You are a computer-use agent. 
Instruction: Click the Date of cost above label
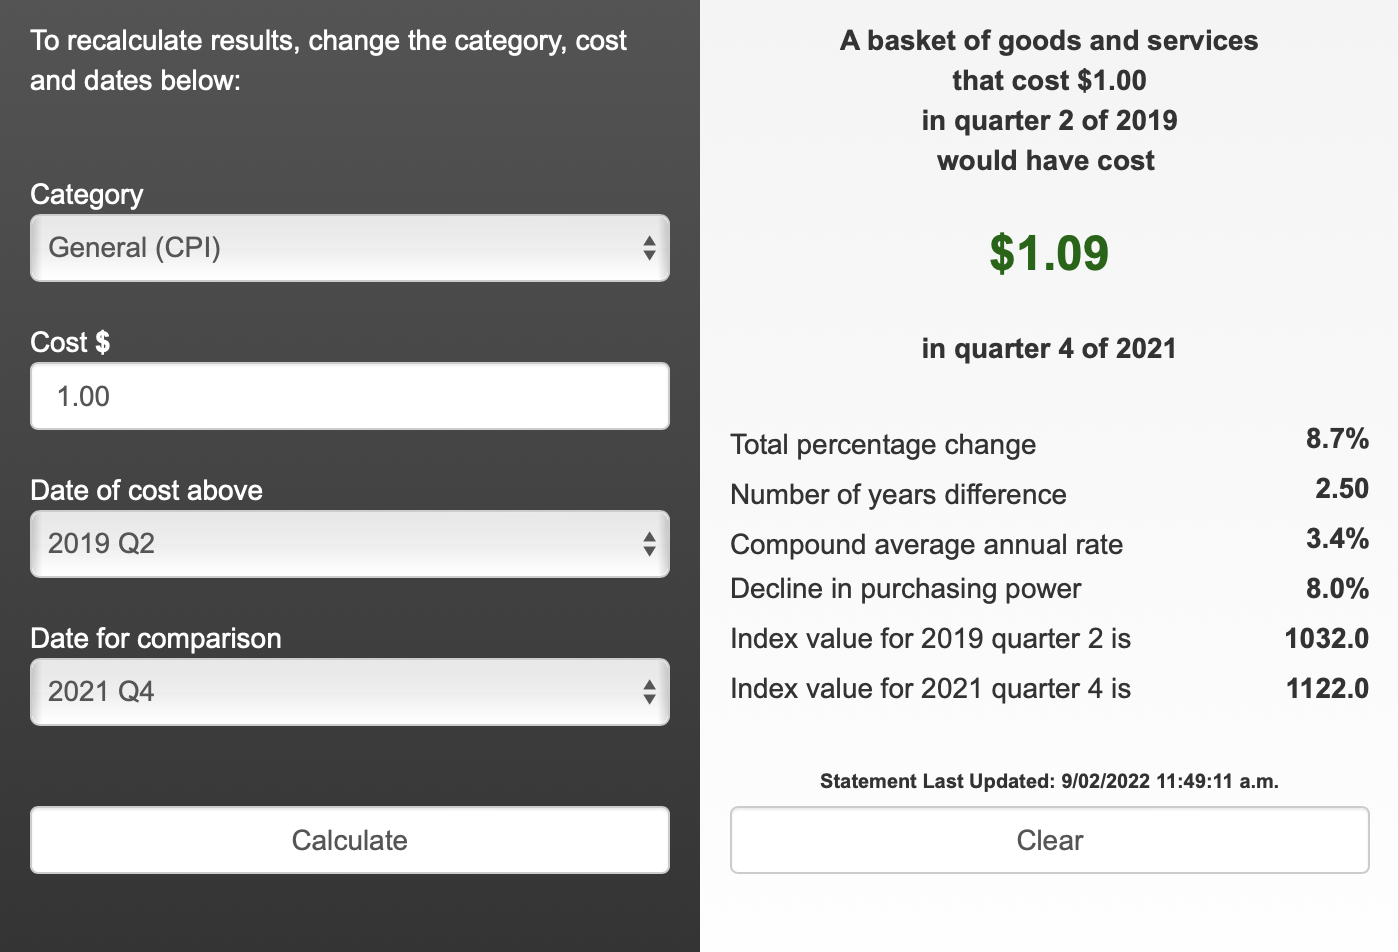tap(146, 490)
